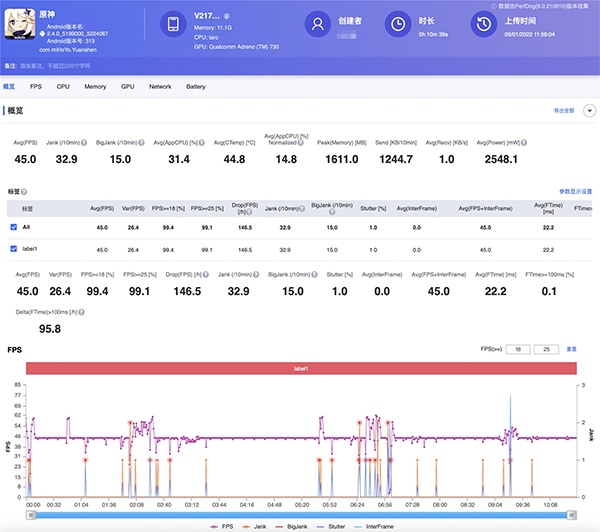Click the 重置 reset link for FPS thresholds
Screen dimensions: 600x532
(573, 349)
